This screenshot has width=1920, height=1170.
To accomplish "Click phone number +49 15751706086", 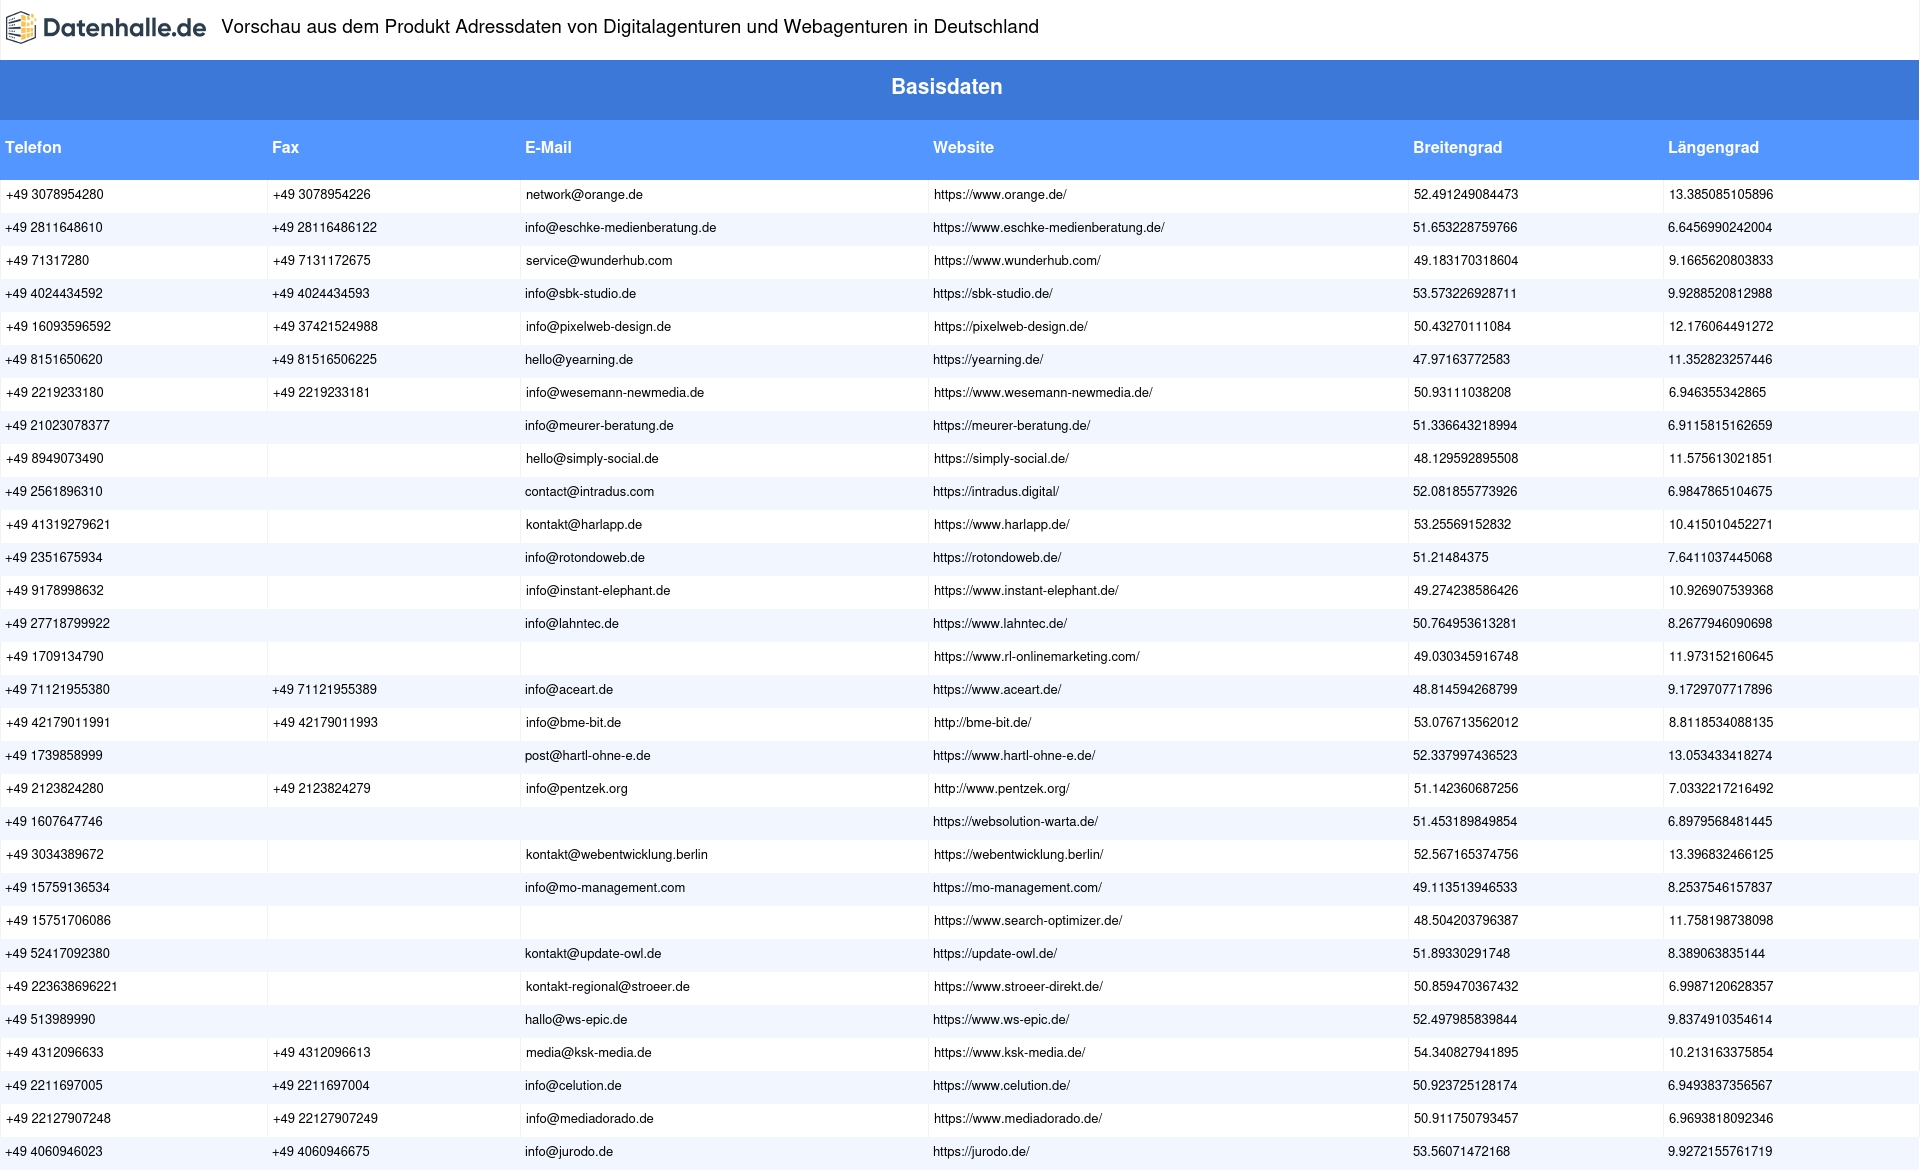I will pos(59,921).
